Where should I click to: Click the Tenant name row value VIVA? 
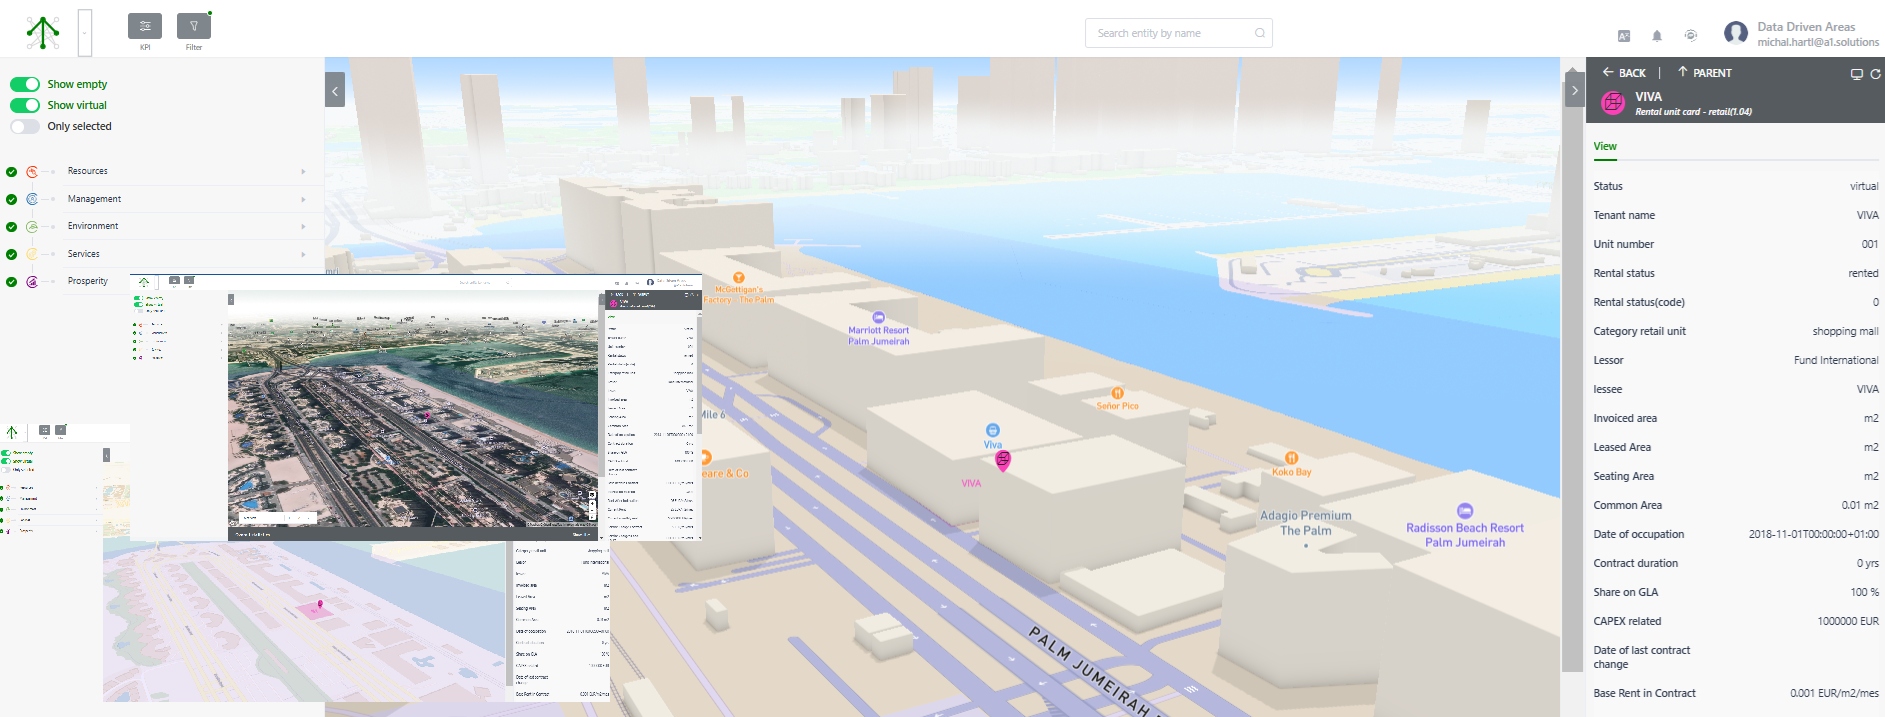point(1867,215)
